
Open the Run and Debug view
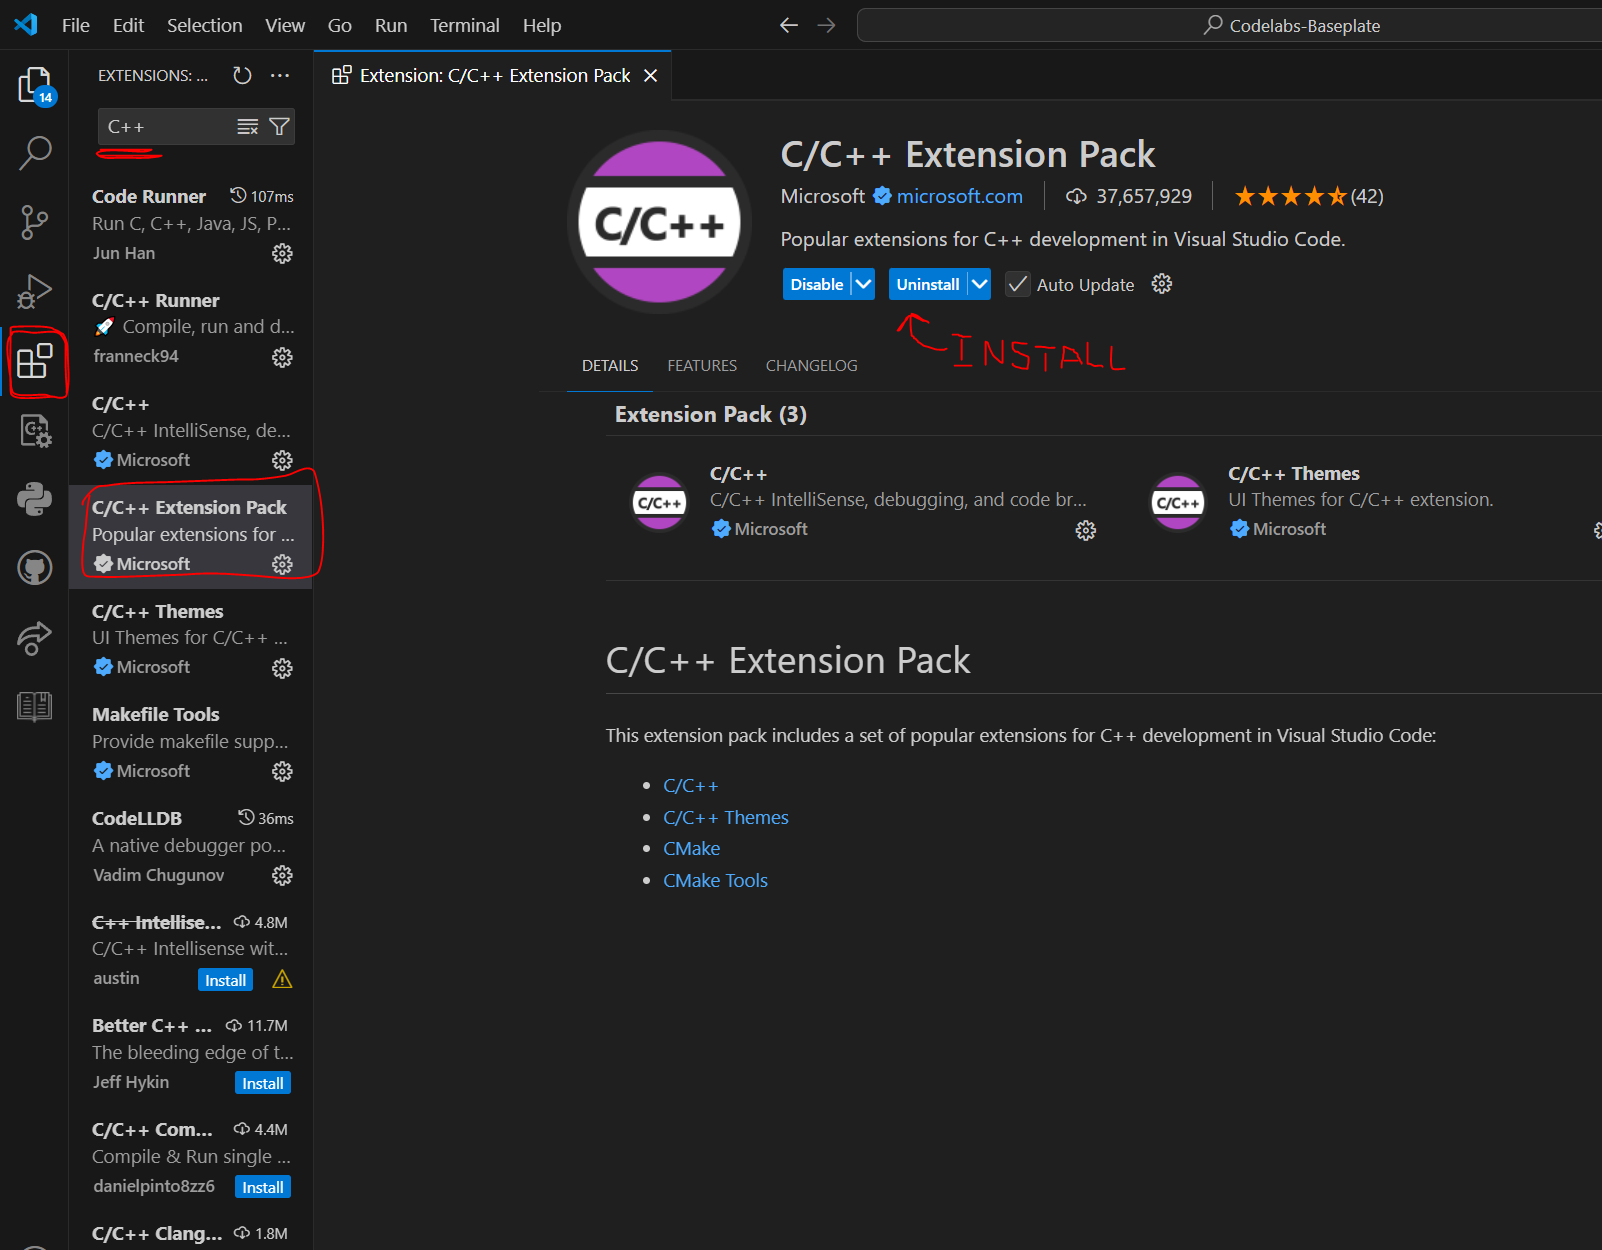(x=35, y=290)
